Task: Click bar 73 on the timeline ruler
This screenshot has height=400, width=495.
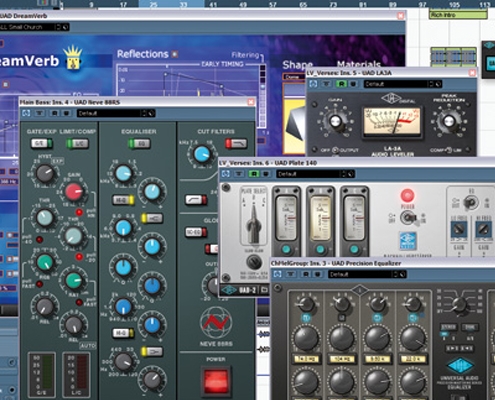Action: pos(333,4)
